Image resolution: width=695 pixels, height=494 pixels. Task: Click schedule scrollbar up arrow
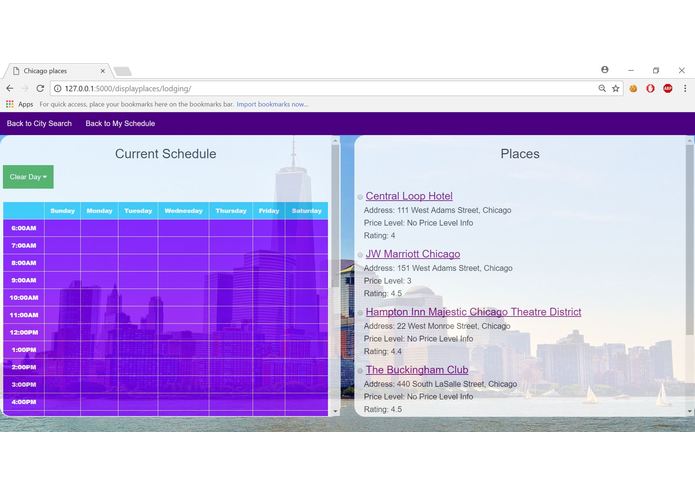[x=336, y=140]
